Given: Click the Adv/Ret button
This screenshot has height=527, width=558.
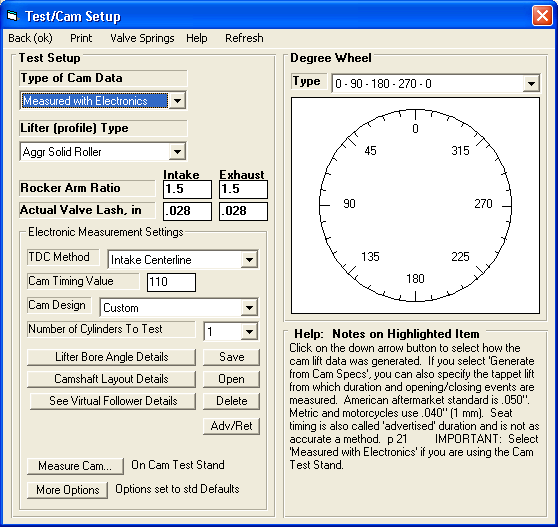Looking at the screenshot, I should point(231,426).
